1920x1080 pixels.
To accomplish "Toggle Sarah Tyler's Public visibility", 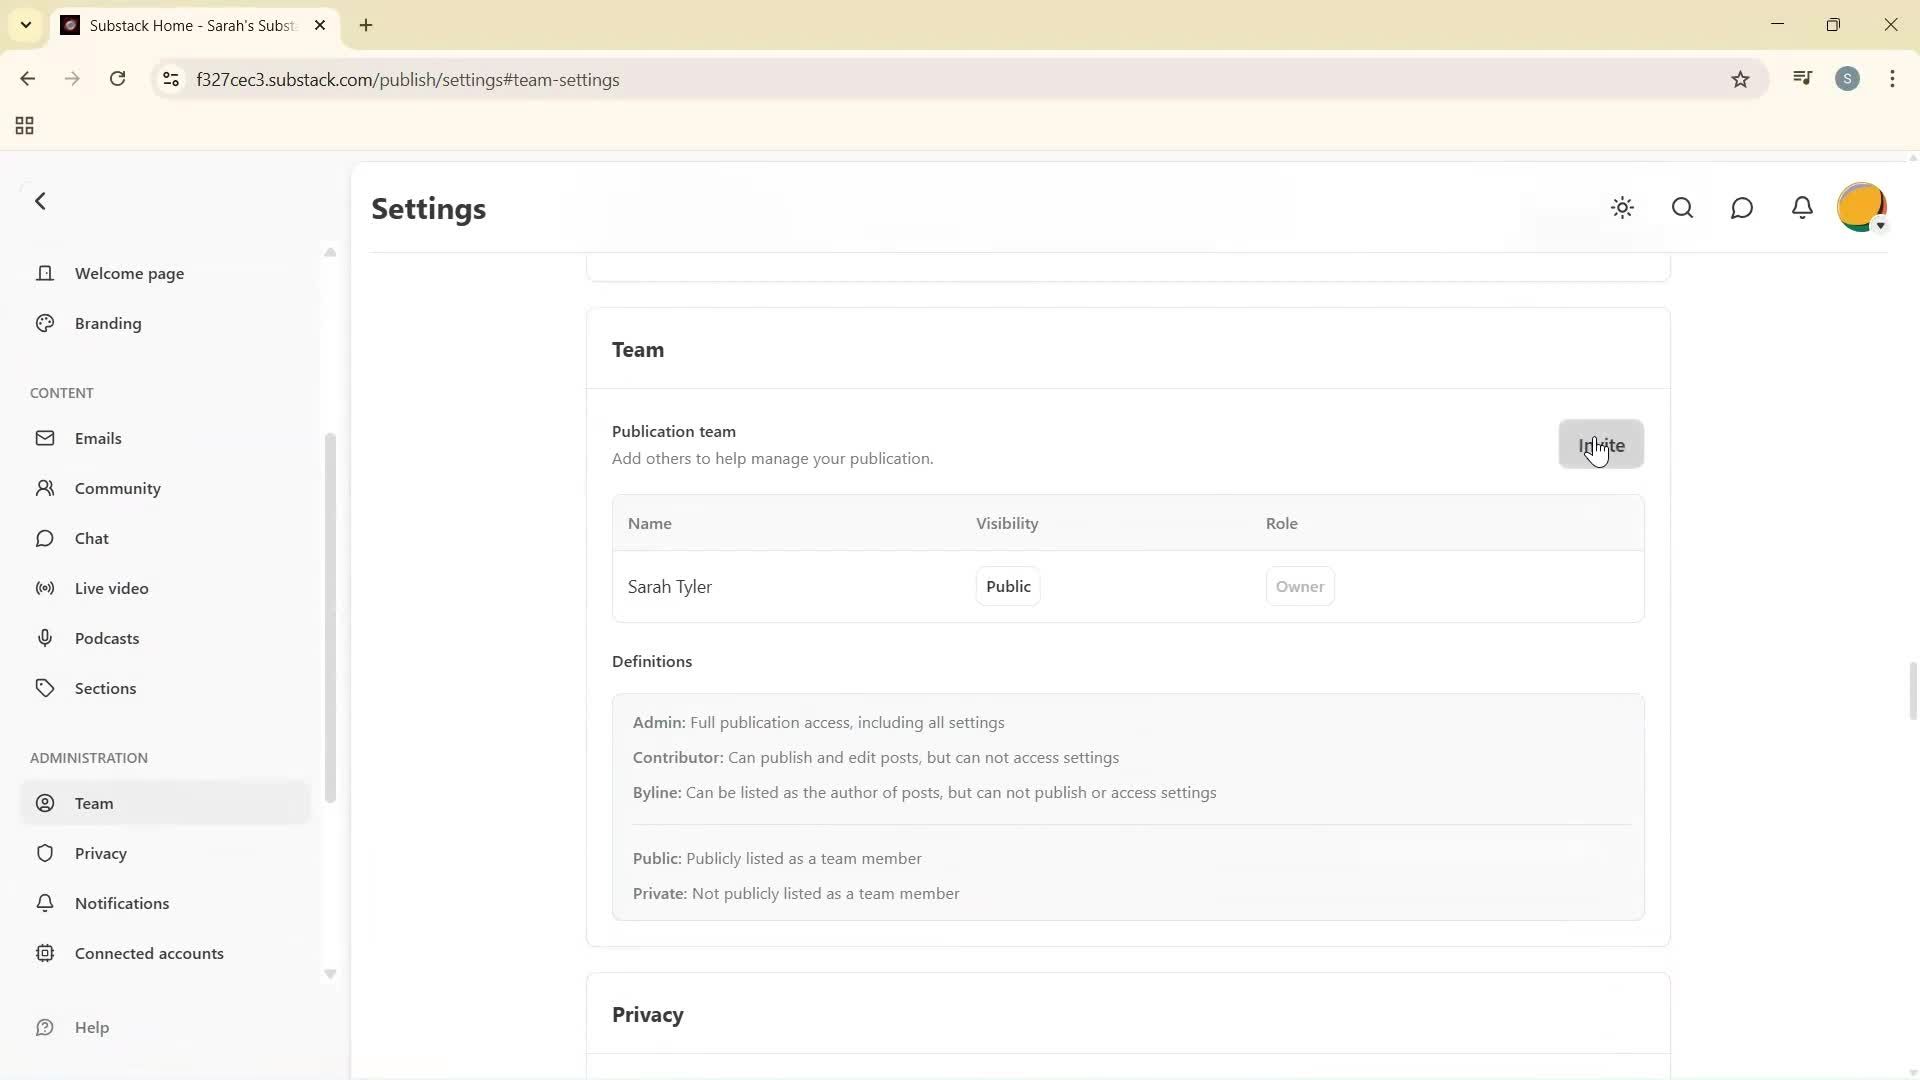I will pyautogui.click(x=1007, y=587).
